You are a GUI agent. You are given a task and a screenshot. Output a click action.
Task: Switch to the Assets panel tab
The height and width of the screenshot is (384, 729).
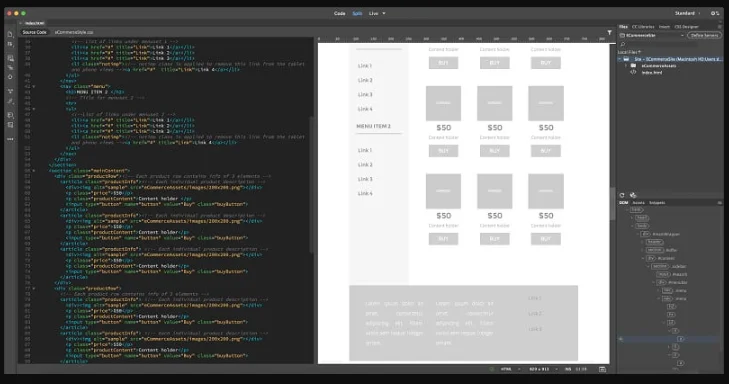click(638, 203)
